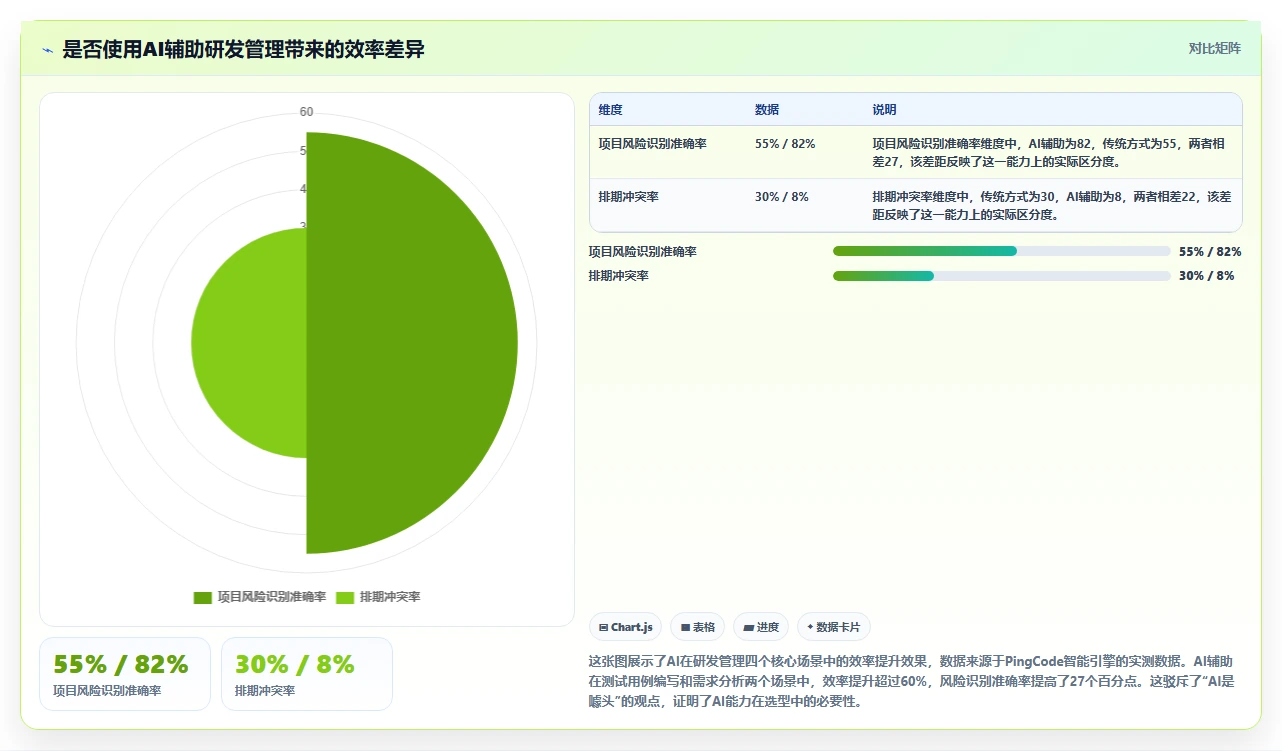Select the 数据卡片 tag
This screenshot has height=751, width=1282.
coord(833,627)
